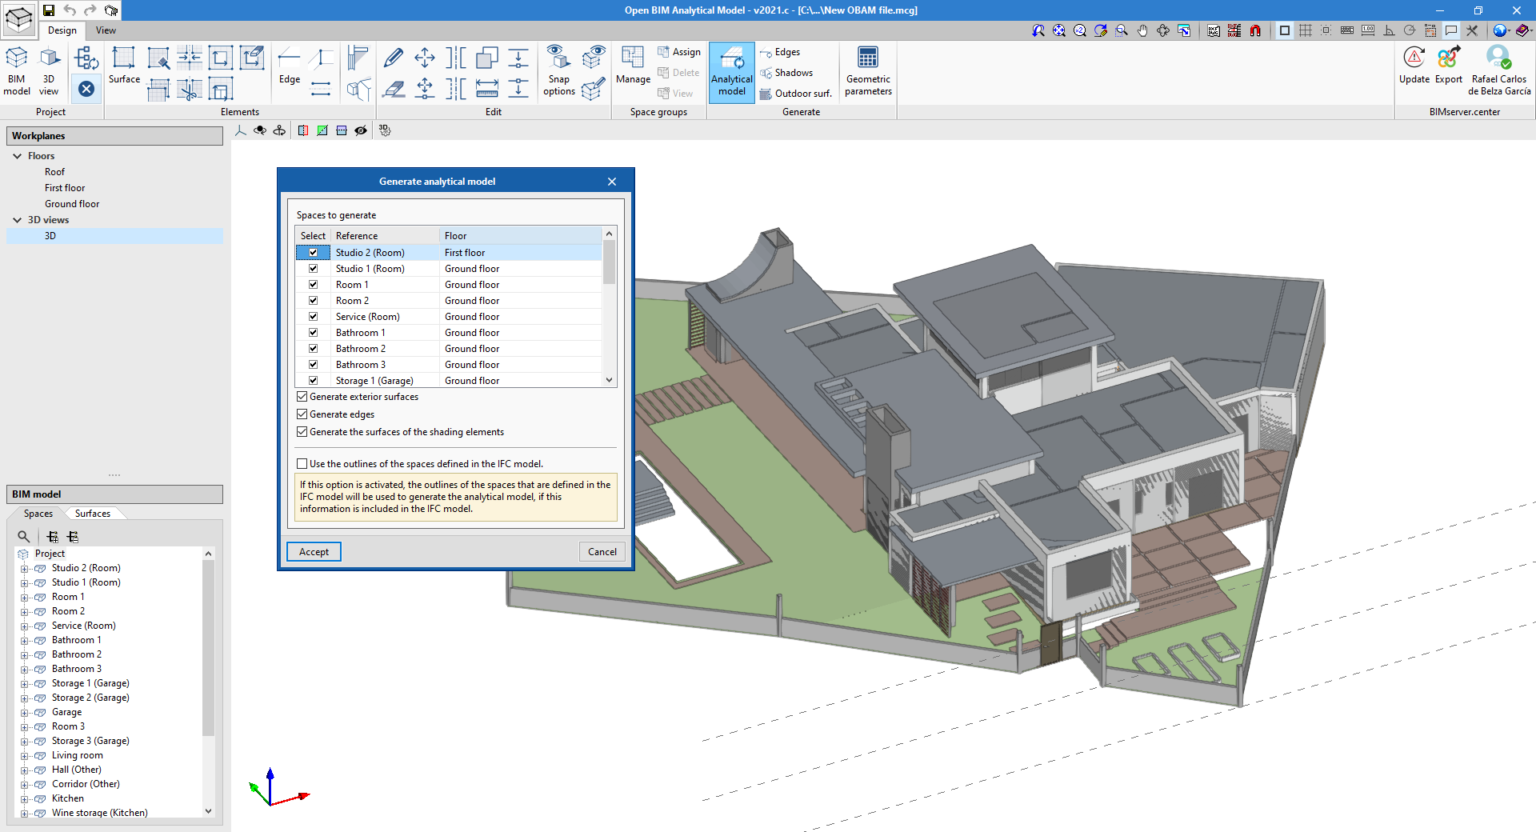
Task: Click the eye visibility icon below the ribbon
Action: pyautogui.click(x=362, y=130)
